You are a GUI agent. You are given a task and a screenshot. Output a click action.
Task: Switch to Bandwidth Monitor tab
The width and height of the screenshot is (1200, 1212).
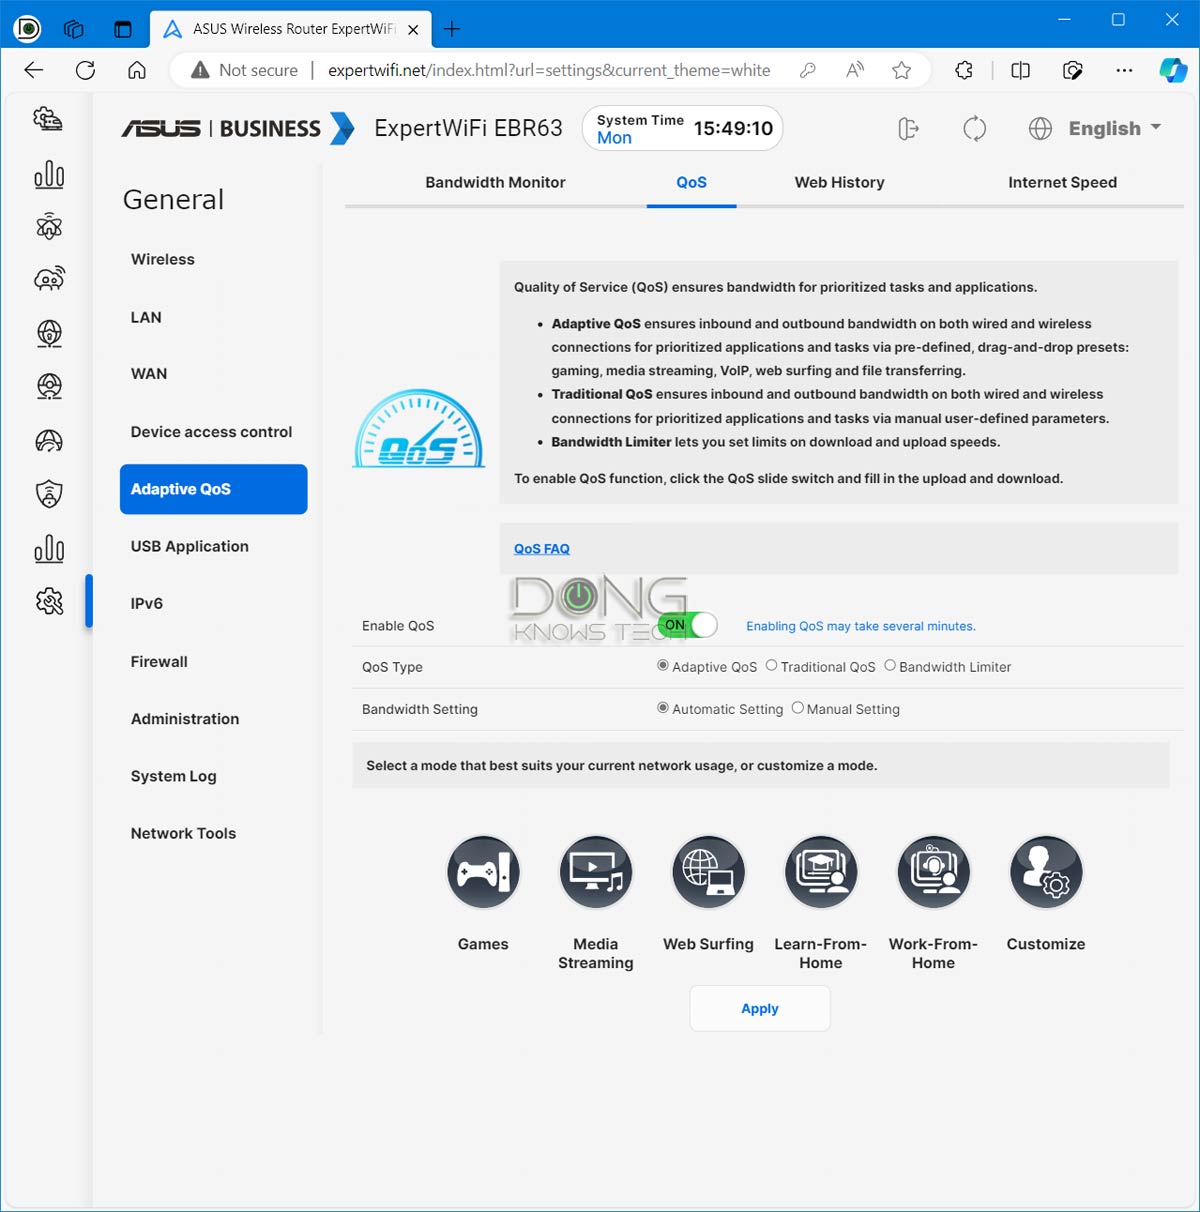click(495, 182)
